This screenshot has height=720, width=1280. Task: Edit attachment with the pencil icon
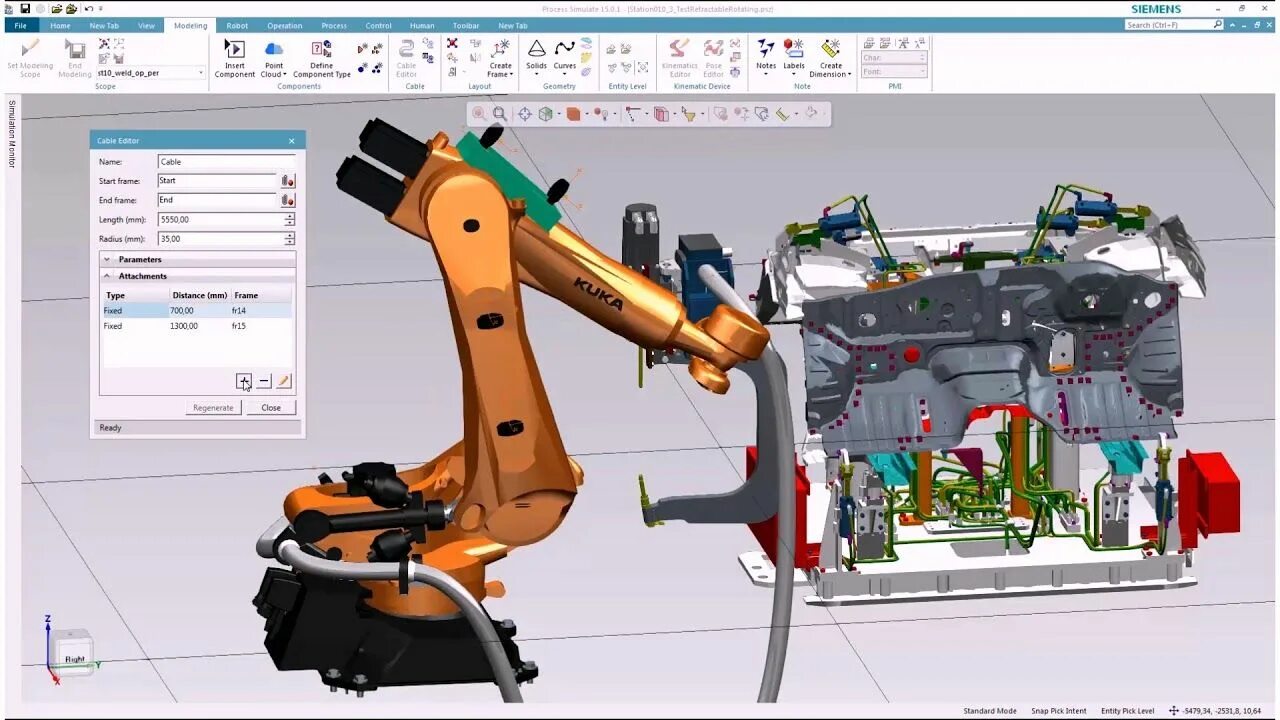coord(284,381)
